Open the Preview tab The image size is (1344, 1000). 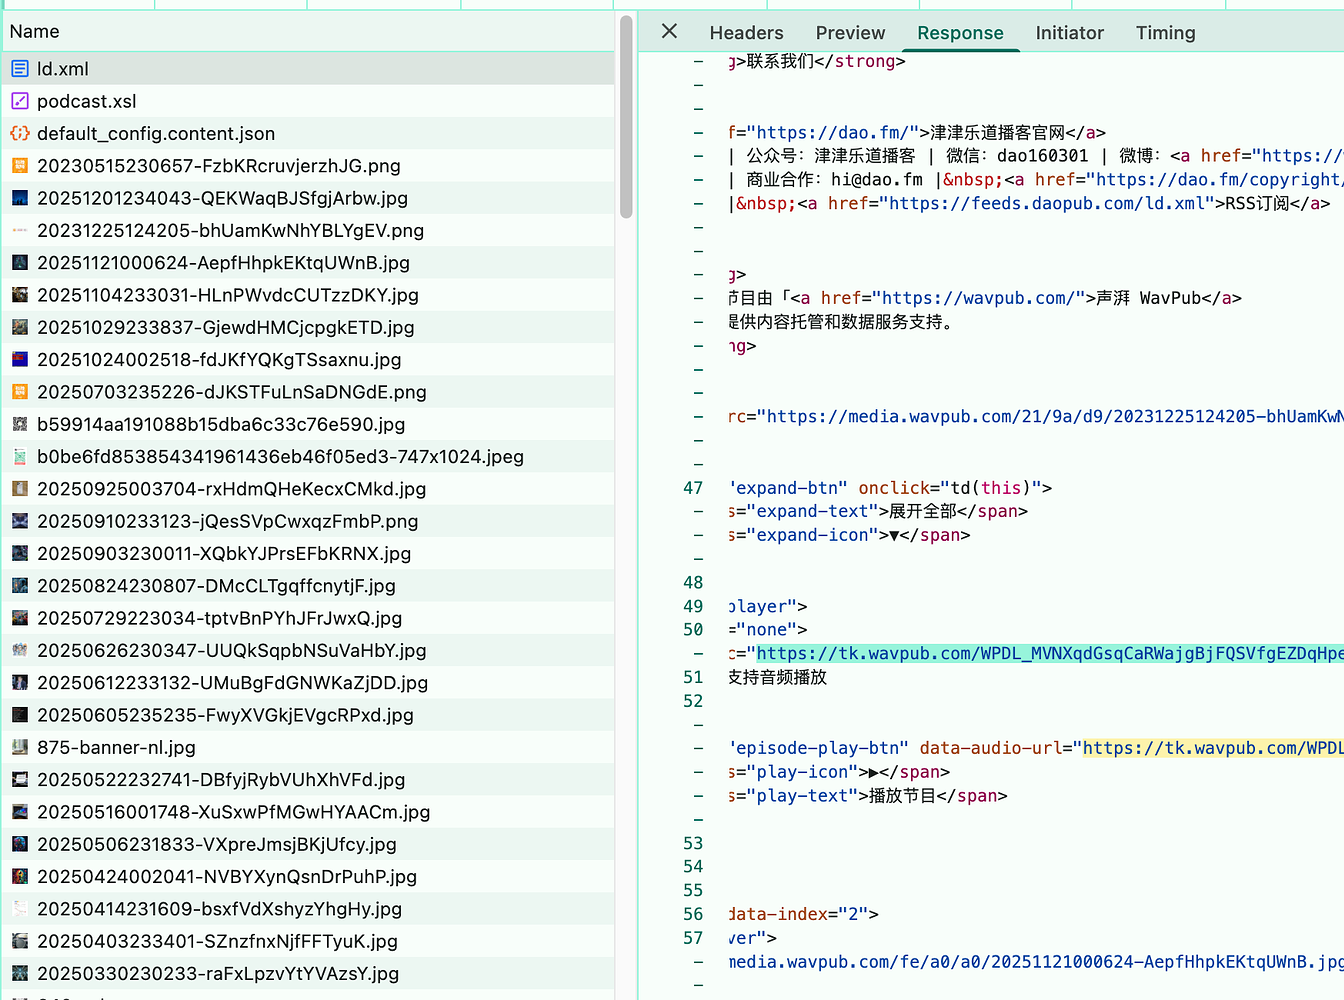[x=850, y=33]
